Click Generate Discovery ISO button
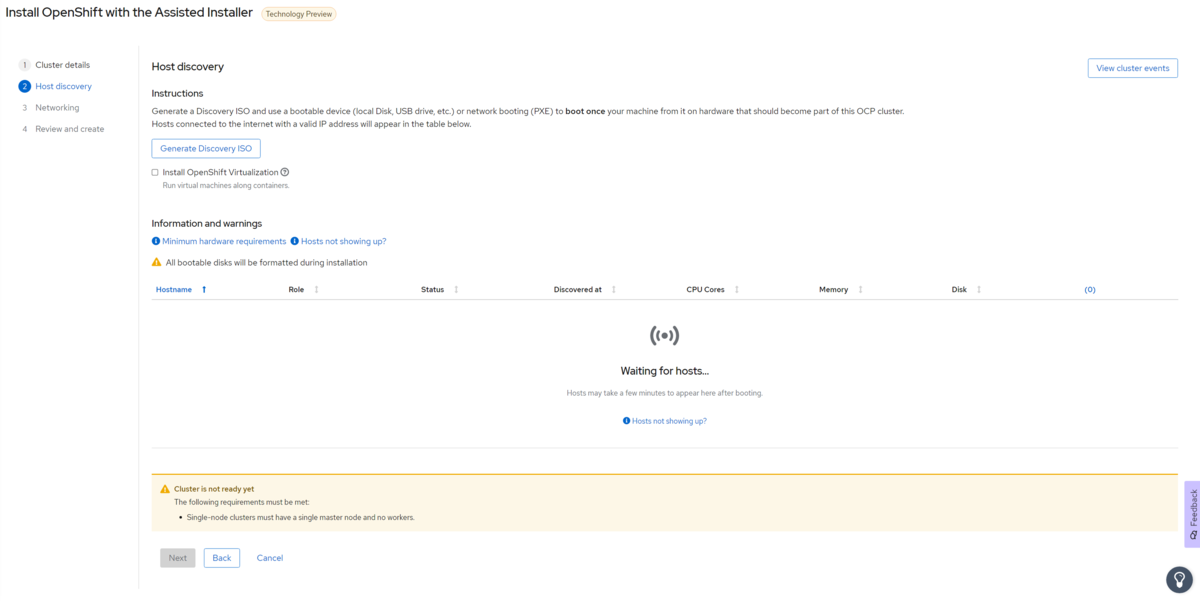The image size is (1200, 601). (206, 149)
